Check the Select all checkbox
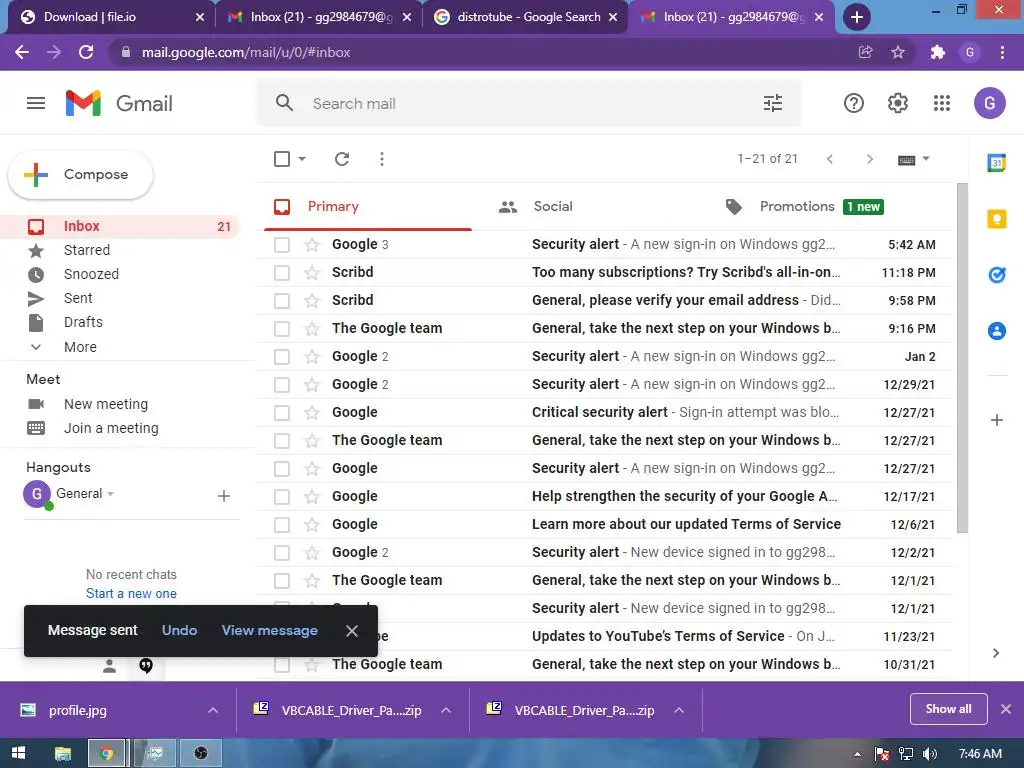This screenshot has height=768, width=1024. click(282, 159)
